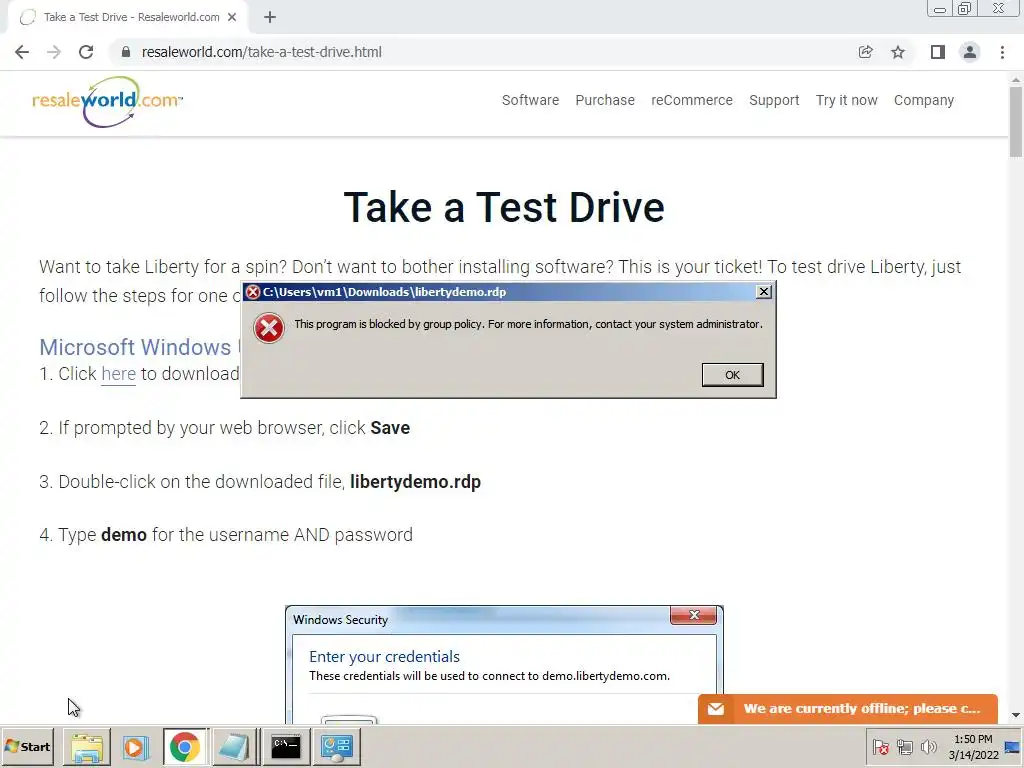The height and width of the screenshot is (768, 1024).
Task: Restore down the Chrome window
Action: point(965,9)
